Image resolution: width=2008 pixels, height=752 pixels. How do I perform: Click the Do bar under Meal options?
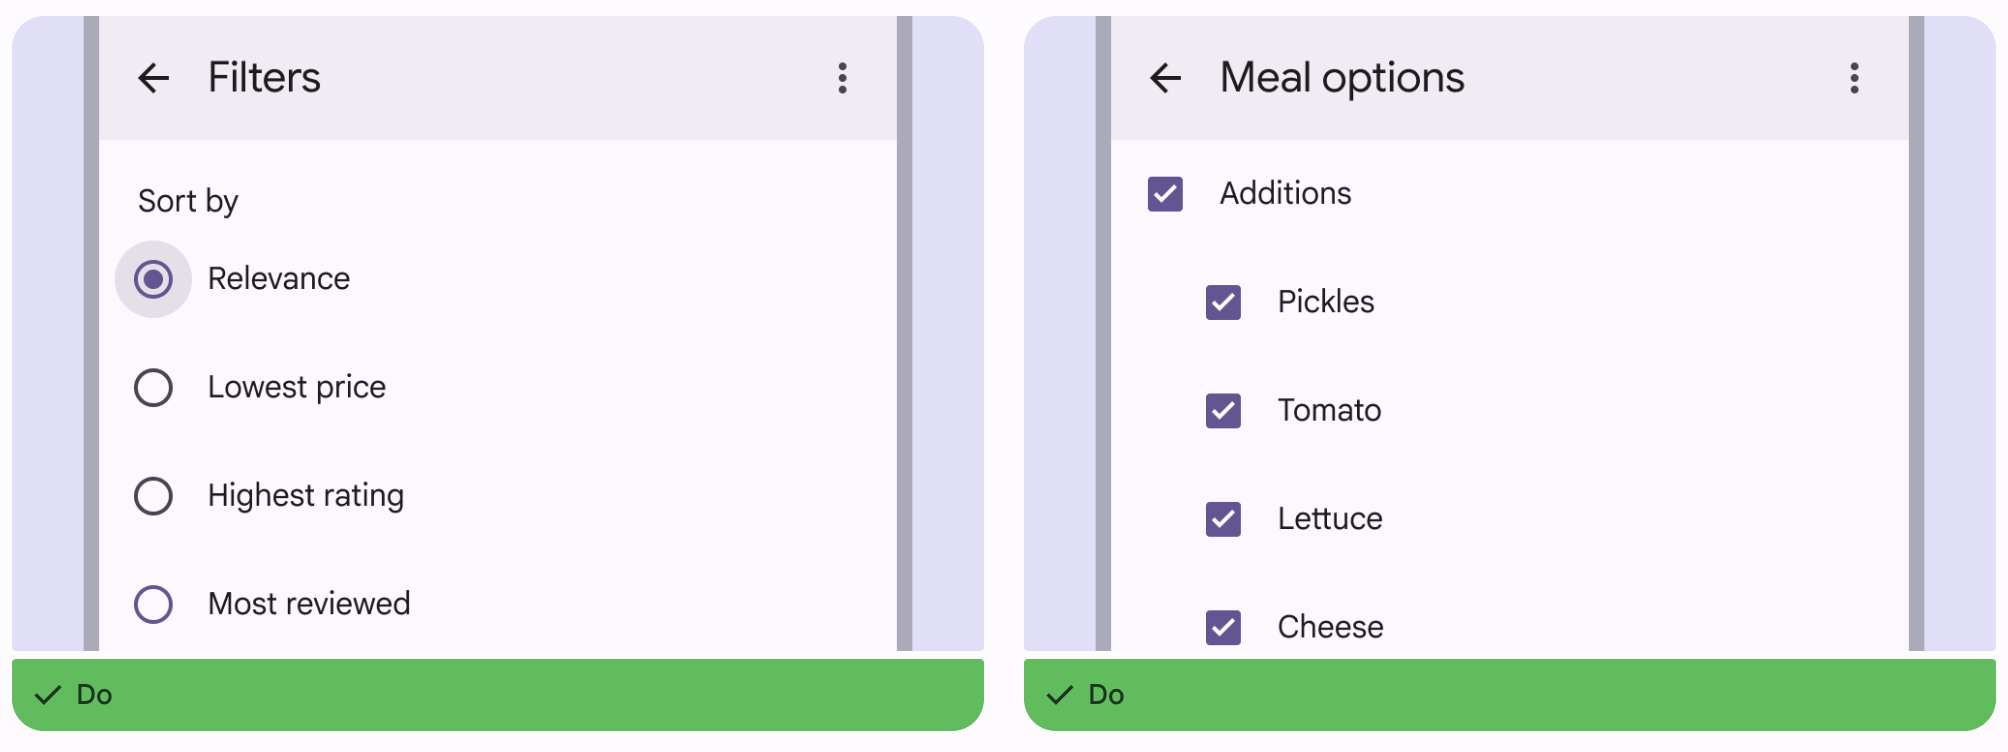[1509, 694]
